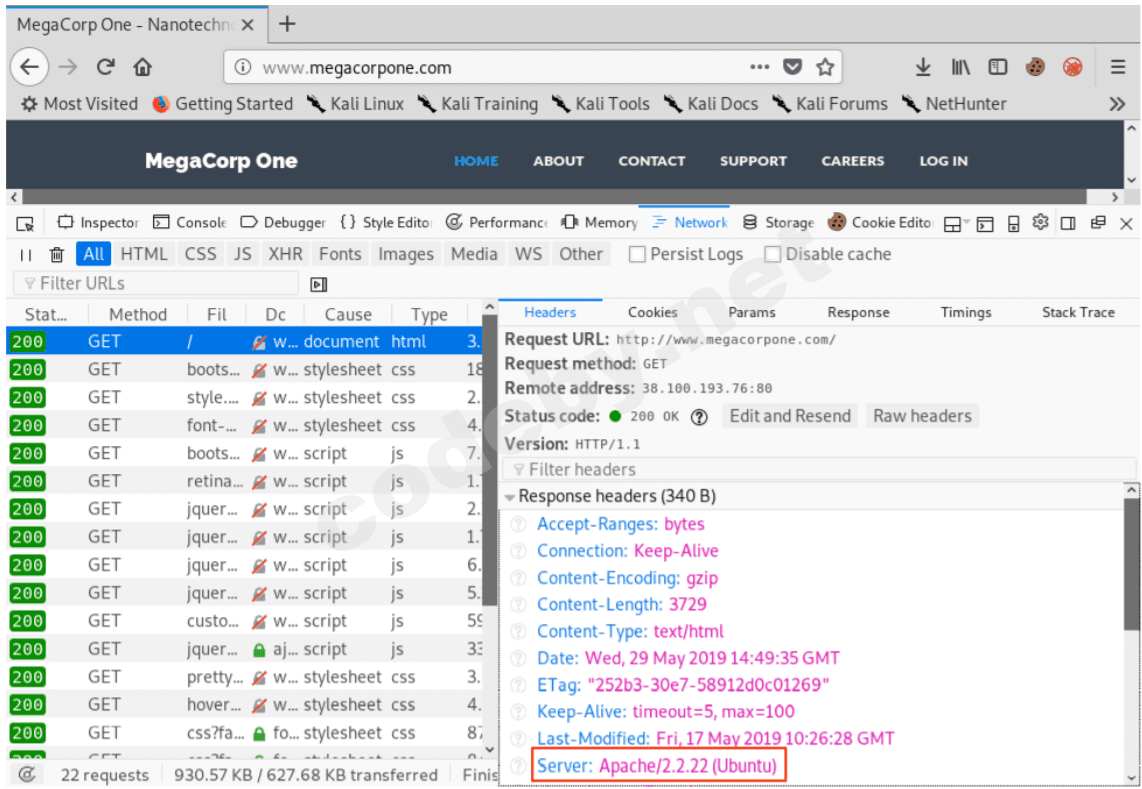1142x789 pixels.
Task: Toggle the sidebar icon in toolbar
Action: pyautogui.click(x=998, y=67)
